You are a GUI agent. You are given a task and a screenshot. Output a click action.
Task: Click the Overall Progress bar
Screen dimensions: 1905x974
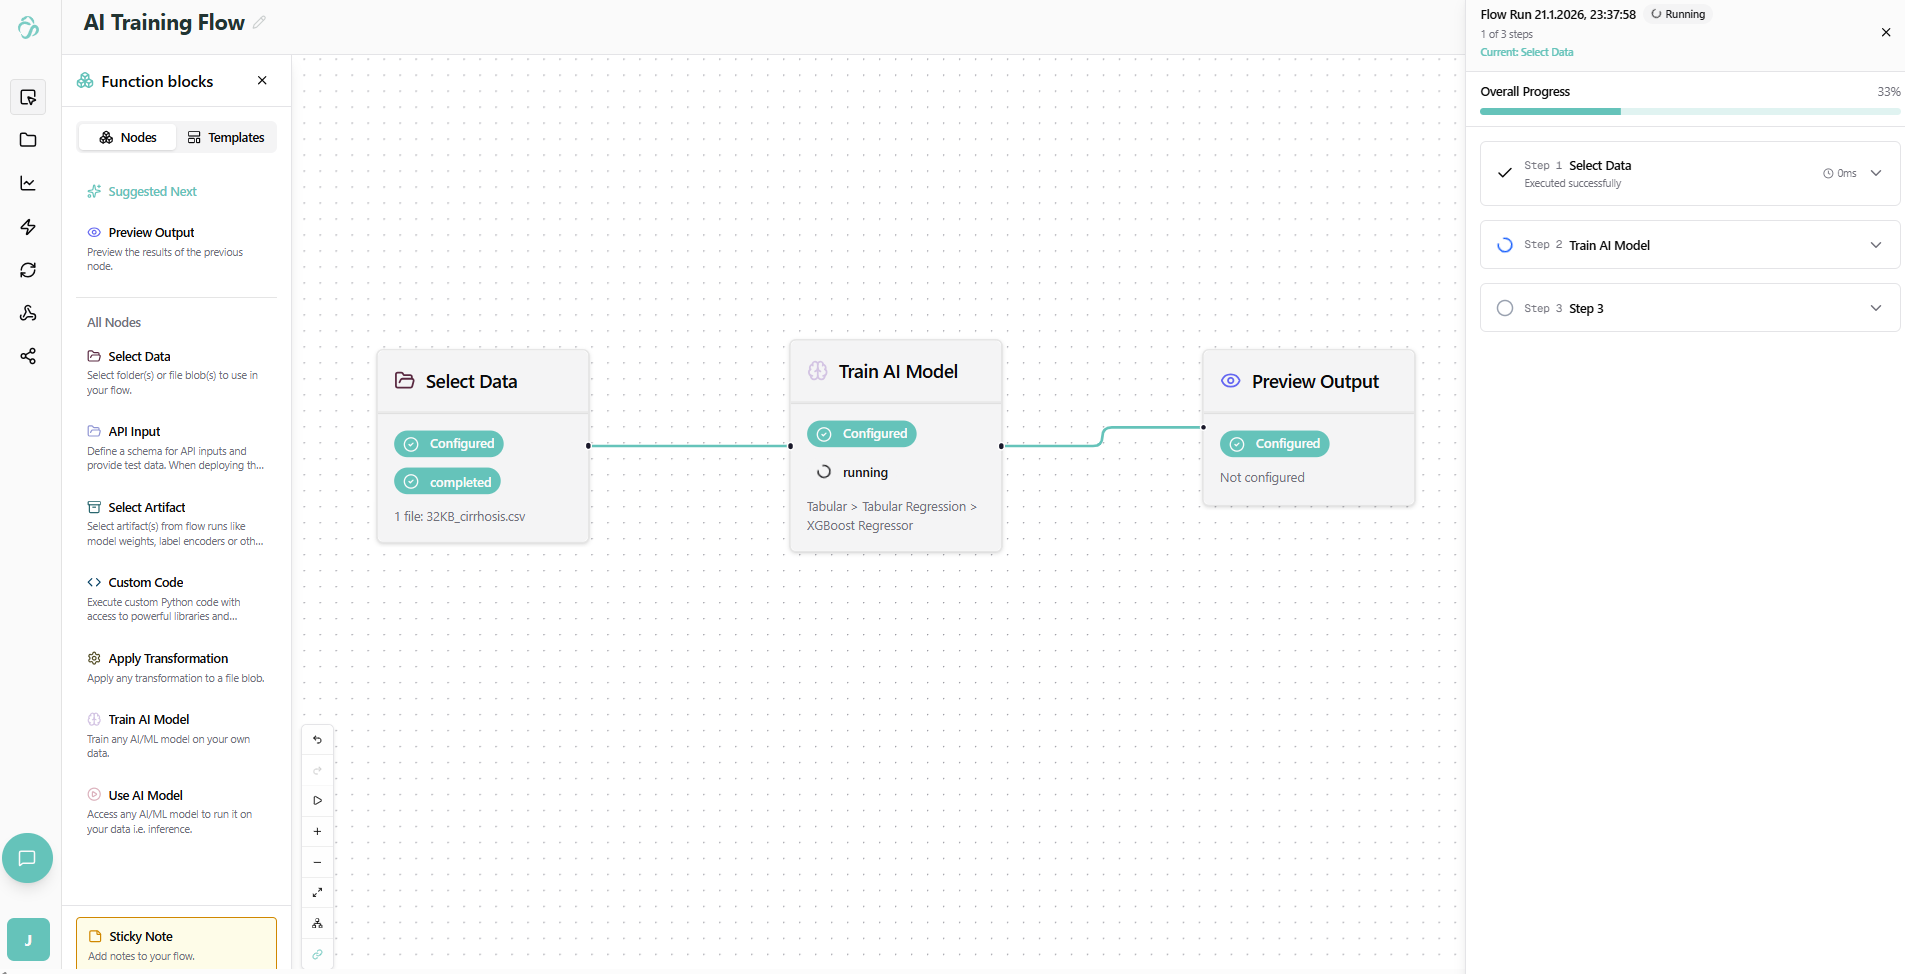point(1689,112)
